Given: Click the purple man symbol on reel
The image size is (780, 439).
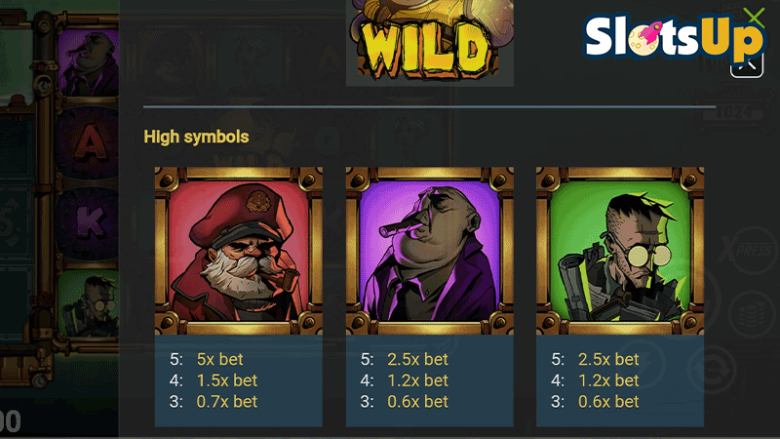Looking at the screenshot, I should (x=88, y=62).
